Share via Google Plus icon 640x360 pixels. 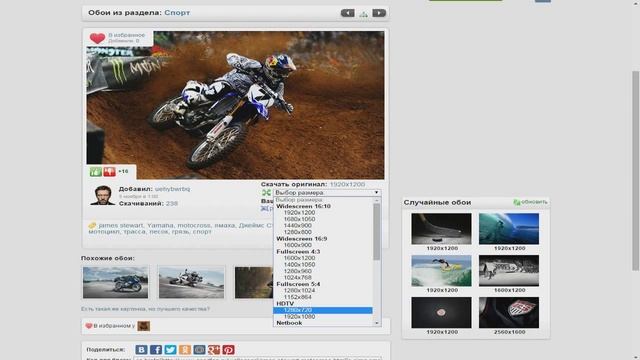(214, 350)
